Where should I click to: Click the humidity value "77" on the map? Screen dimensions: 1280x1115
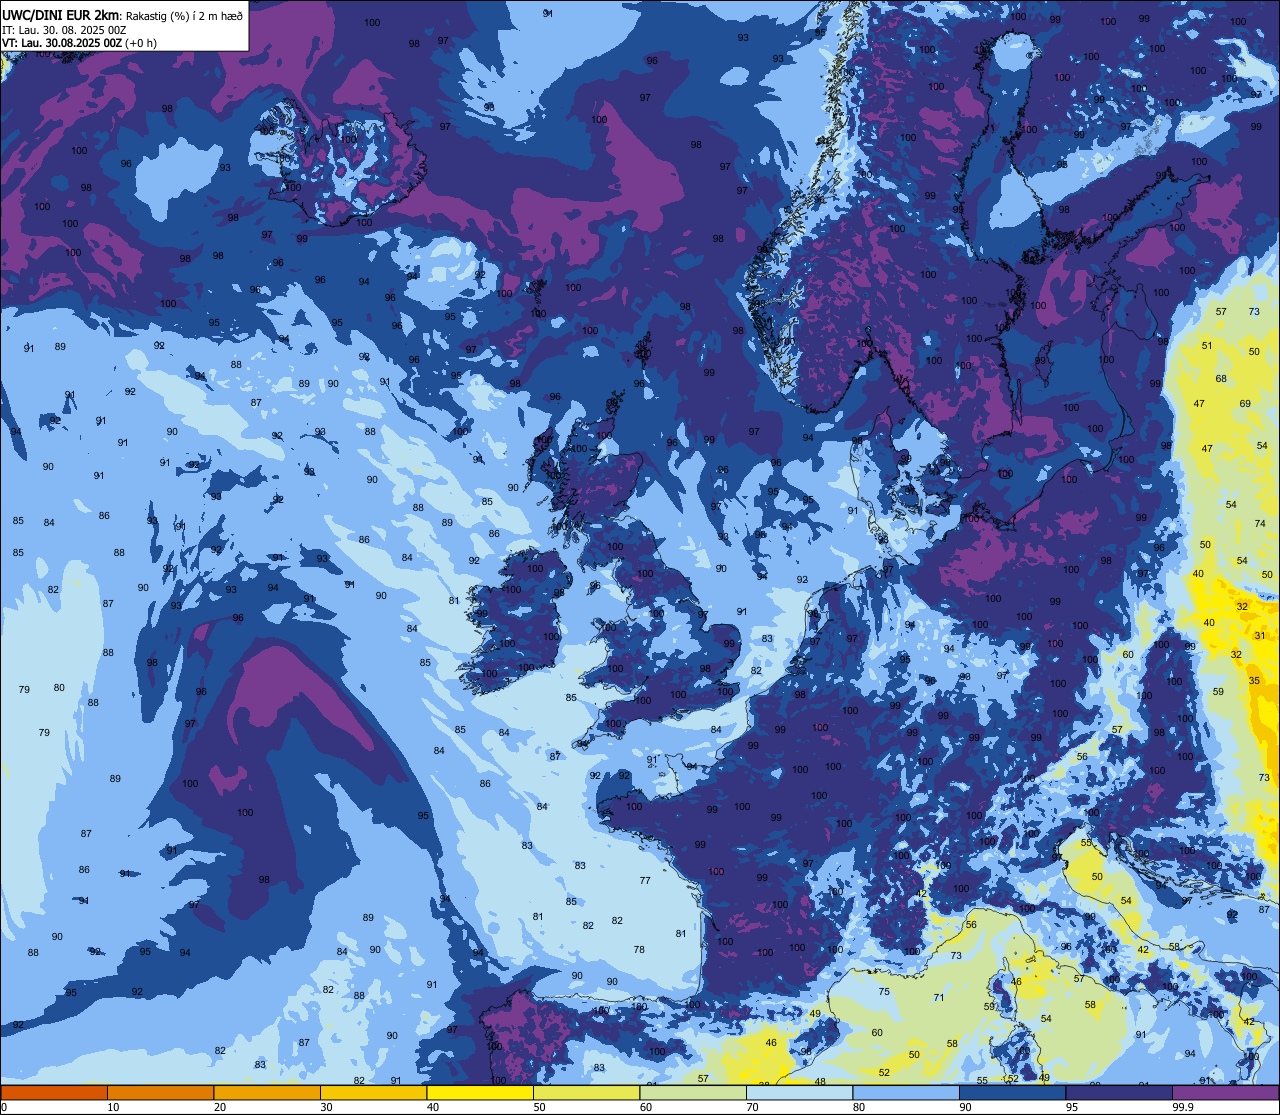(x=645, y=881)
